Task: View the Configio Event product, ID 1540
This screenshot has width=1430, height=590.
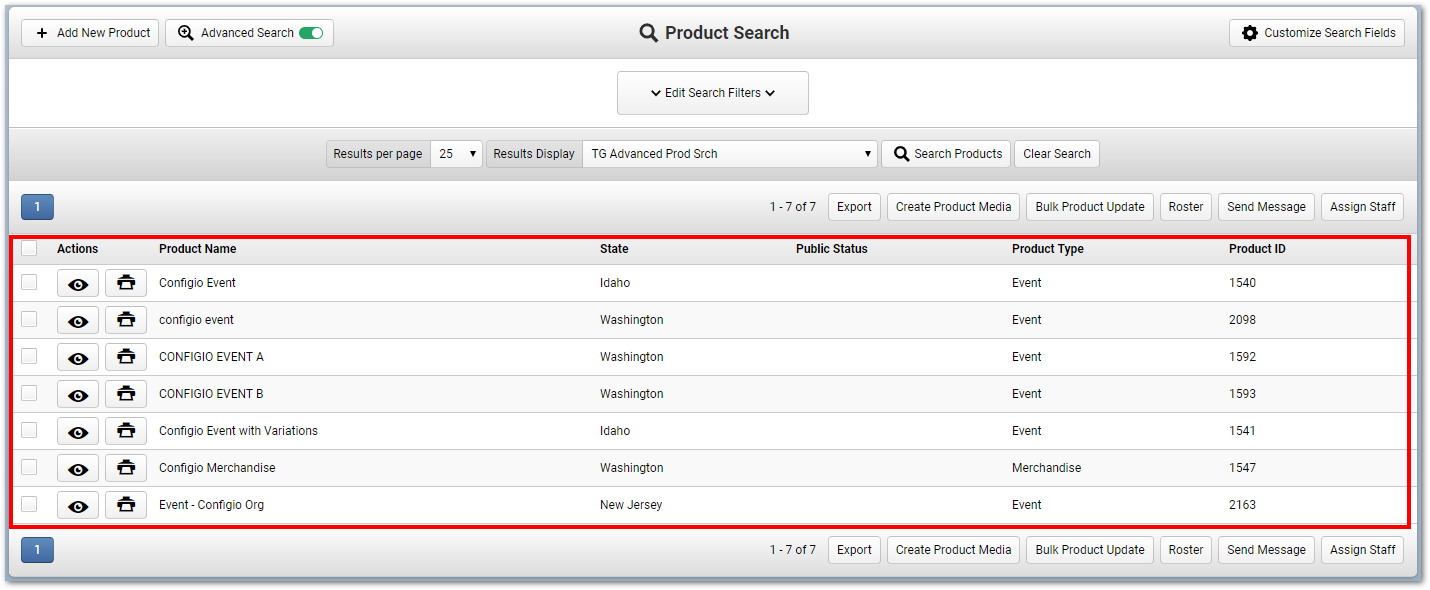Action: pyautogui.click(x=78, y=284)
